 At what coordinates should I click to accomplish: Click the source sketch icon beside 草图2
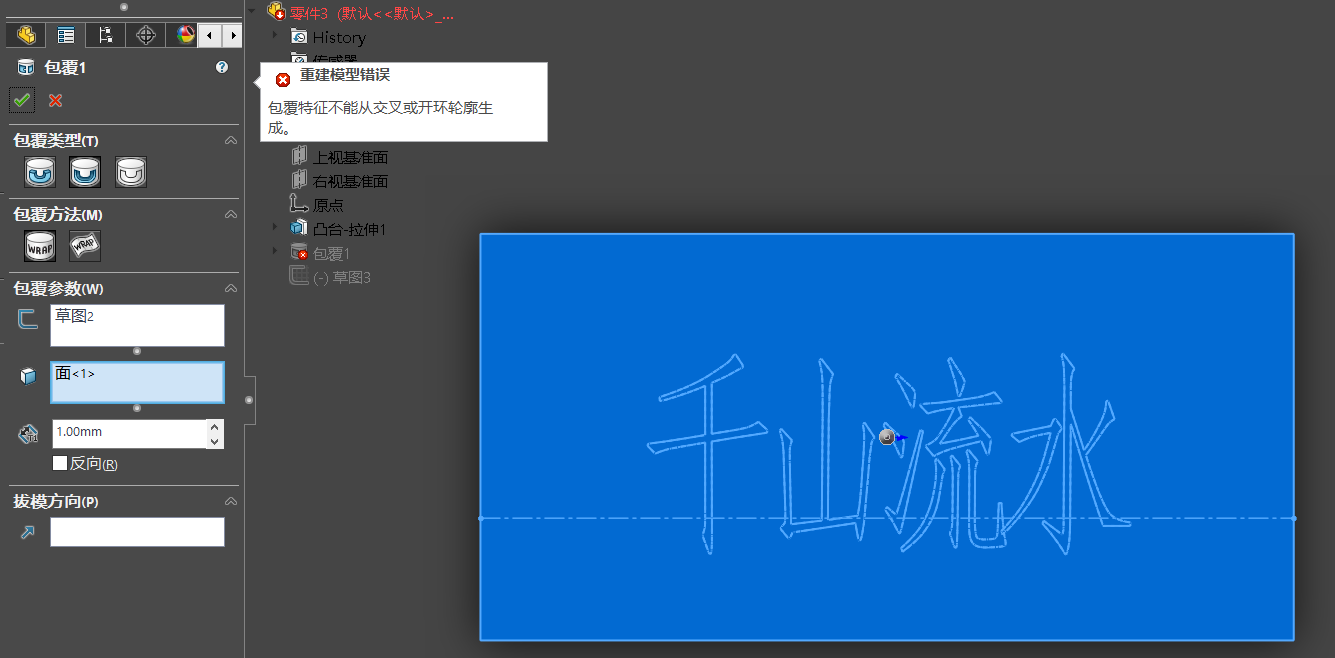(x=28, y=319)
